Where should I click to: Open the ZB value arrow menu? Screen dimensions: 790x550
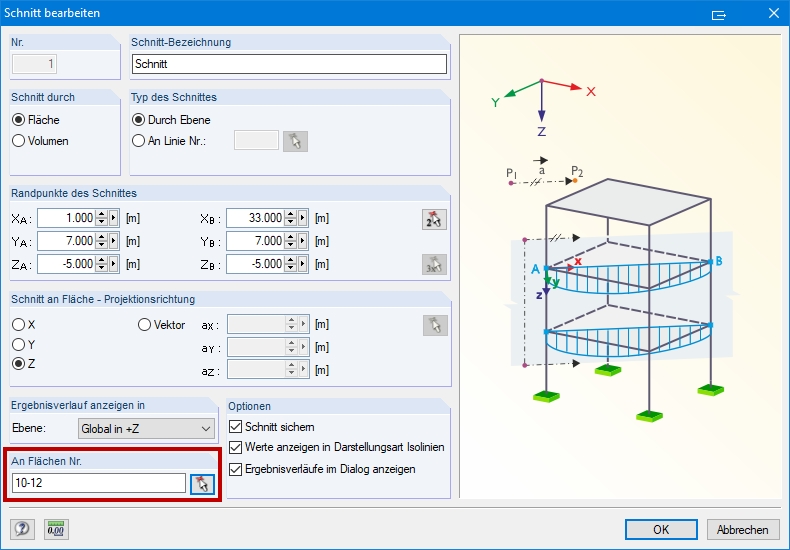(303, 263)
